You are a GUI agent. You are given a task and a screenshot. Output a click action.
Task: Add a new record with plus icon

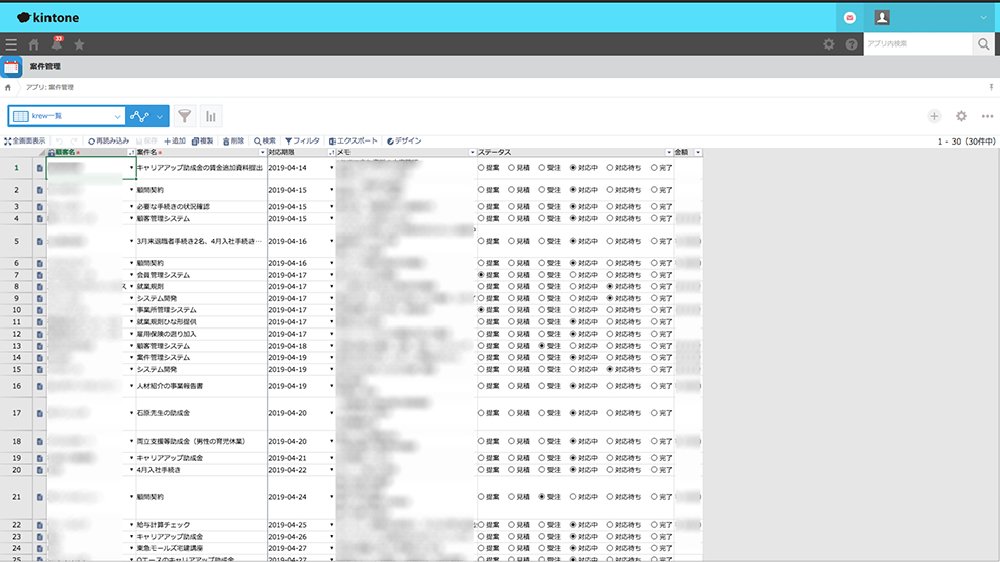point(934,116)
